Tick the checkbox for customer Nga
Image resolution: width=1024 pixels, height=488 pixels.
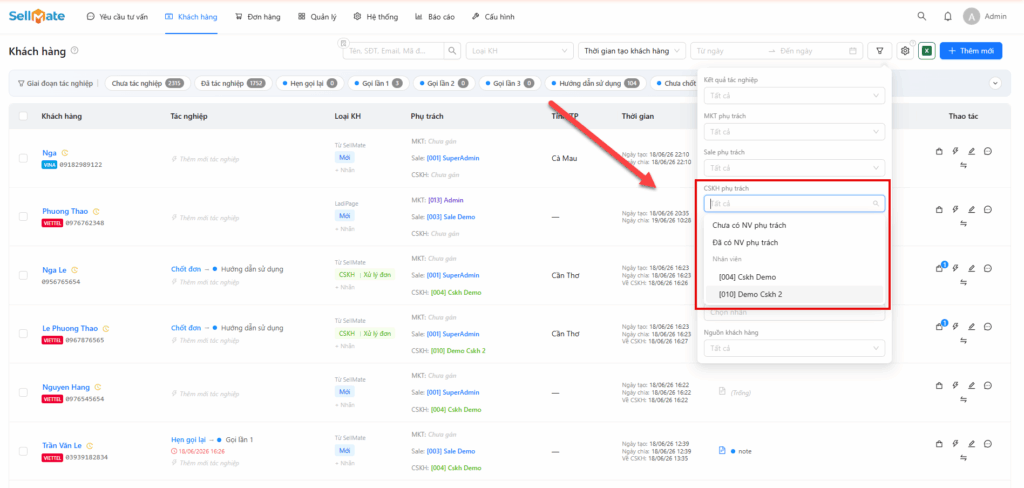tap(24, 158)
